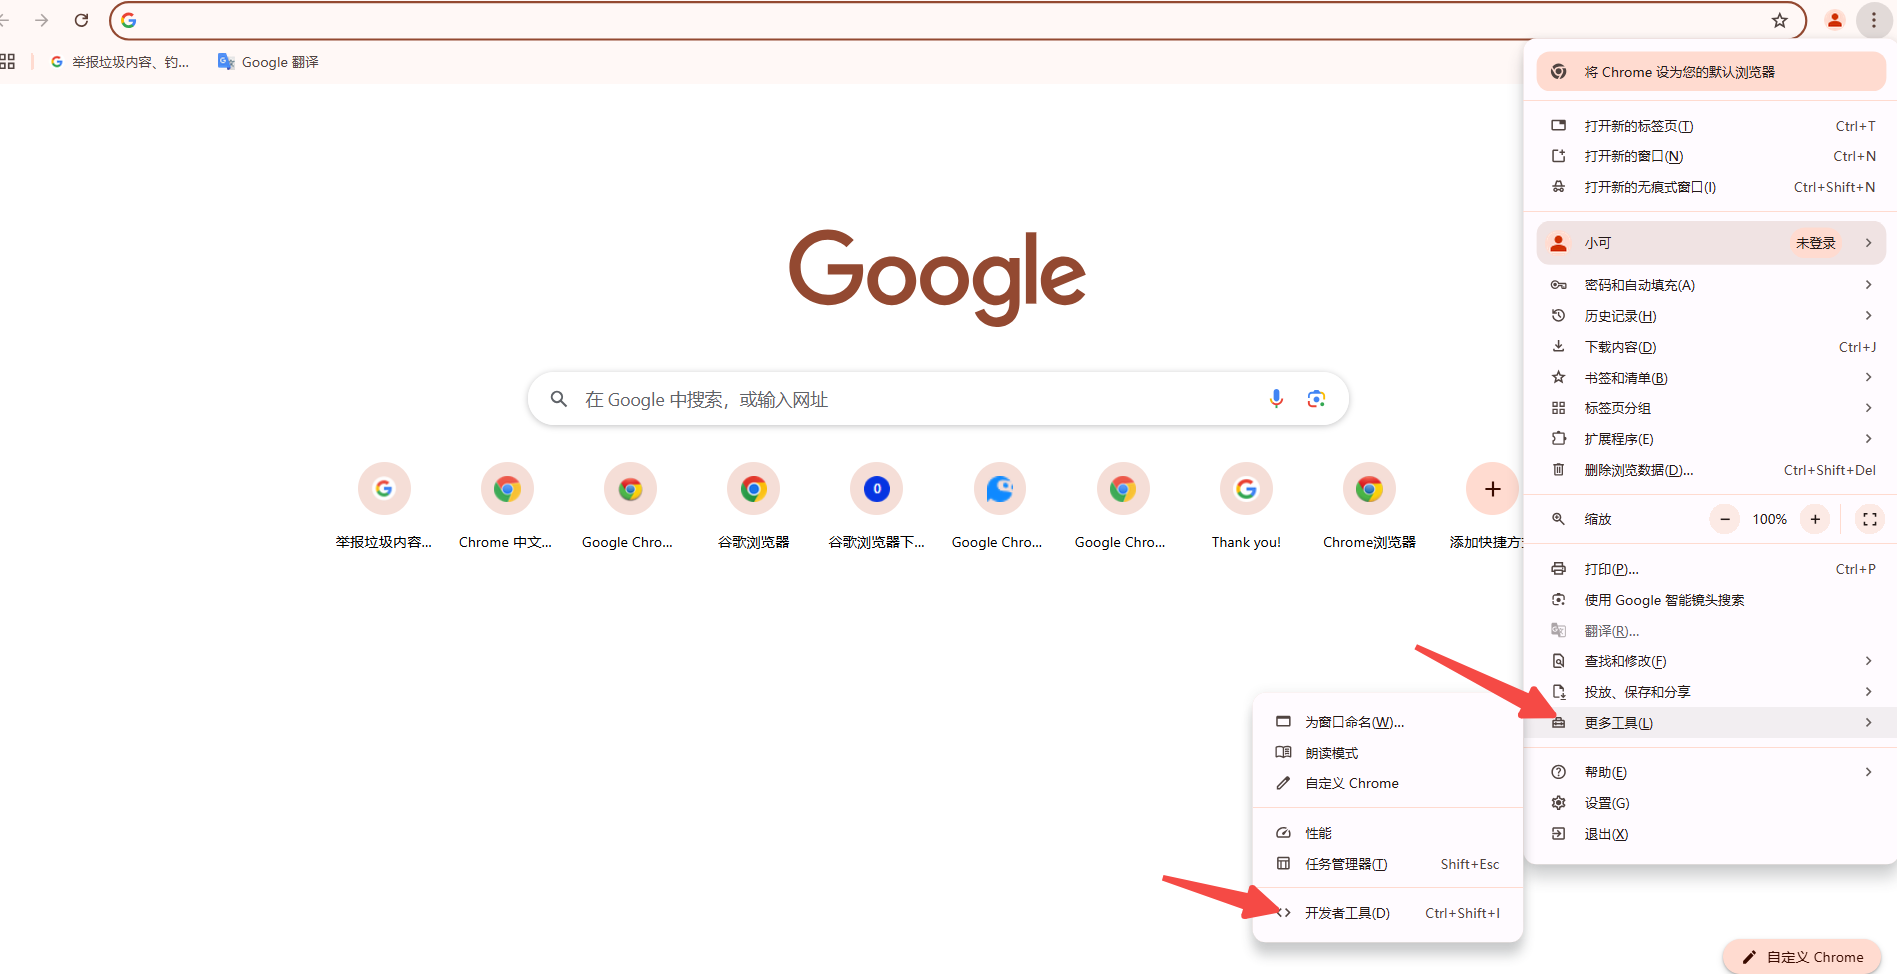
Task: Click the fullscreen icon next to zoom
Action: coord(1870,519)
